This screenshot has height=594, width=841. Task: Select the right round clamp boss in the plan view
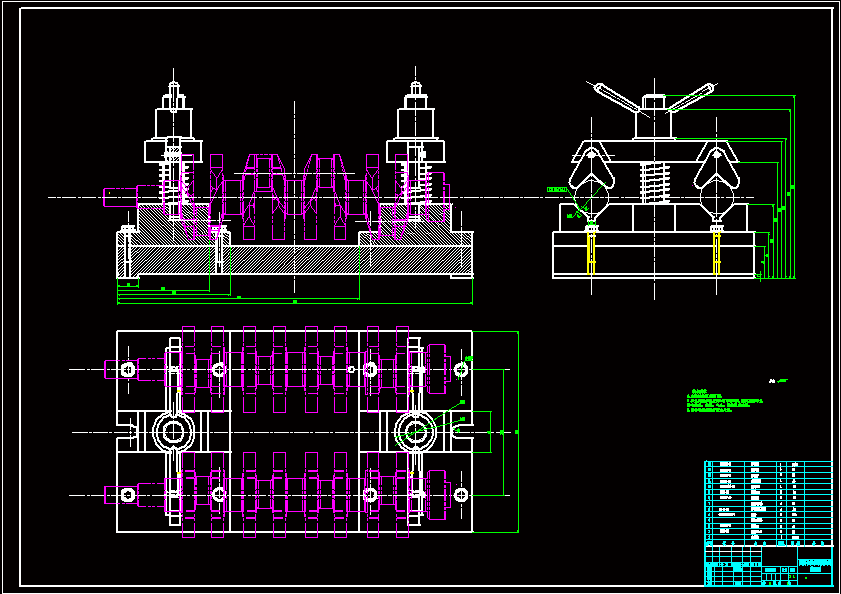click(415, 432)
